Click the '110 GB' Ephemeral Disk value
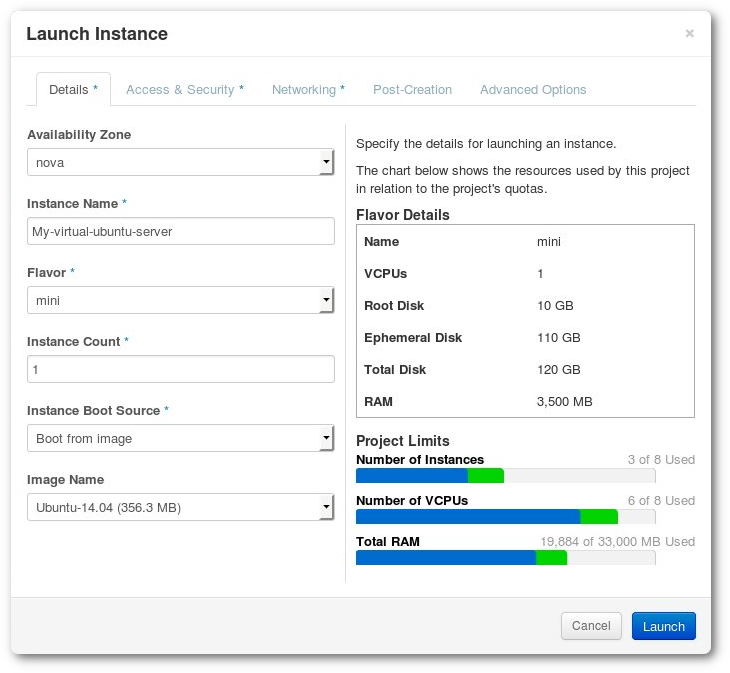The height and width of the screenshot is (673, 730). click(x=559, y=337)
